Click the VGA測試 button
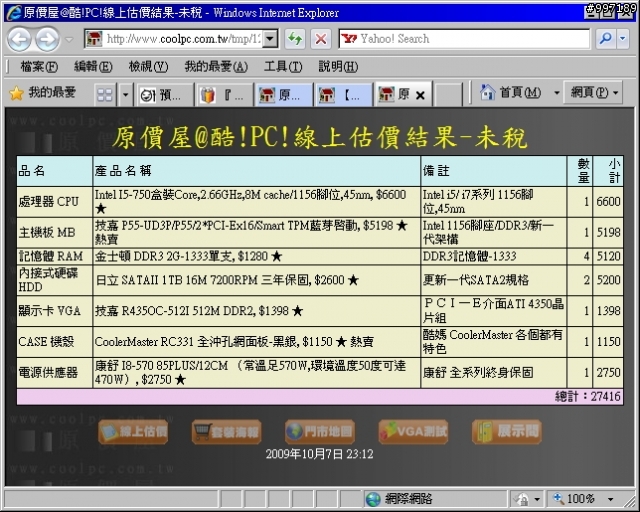This screenshot has height=512, width=640. point(413,432)
